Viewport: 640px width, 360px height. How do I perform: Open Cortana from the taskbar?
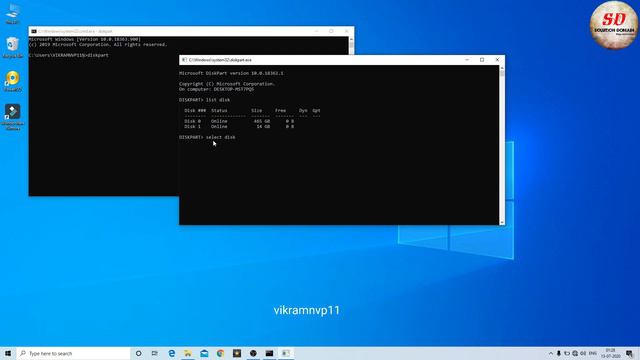pos(138,353)
